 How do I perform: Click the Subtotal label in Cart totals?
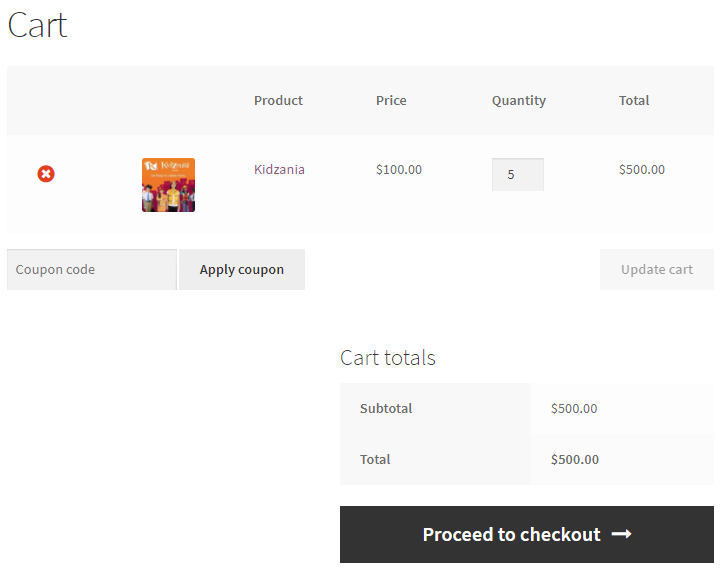pos(386,408)
